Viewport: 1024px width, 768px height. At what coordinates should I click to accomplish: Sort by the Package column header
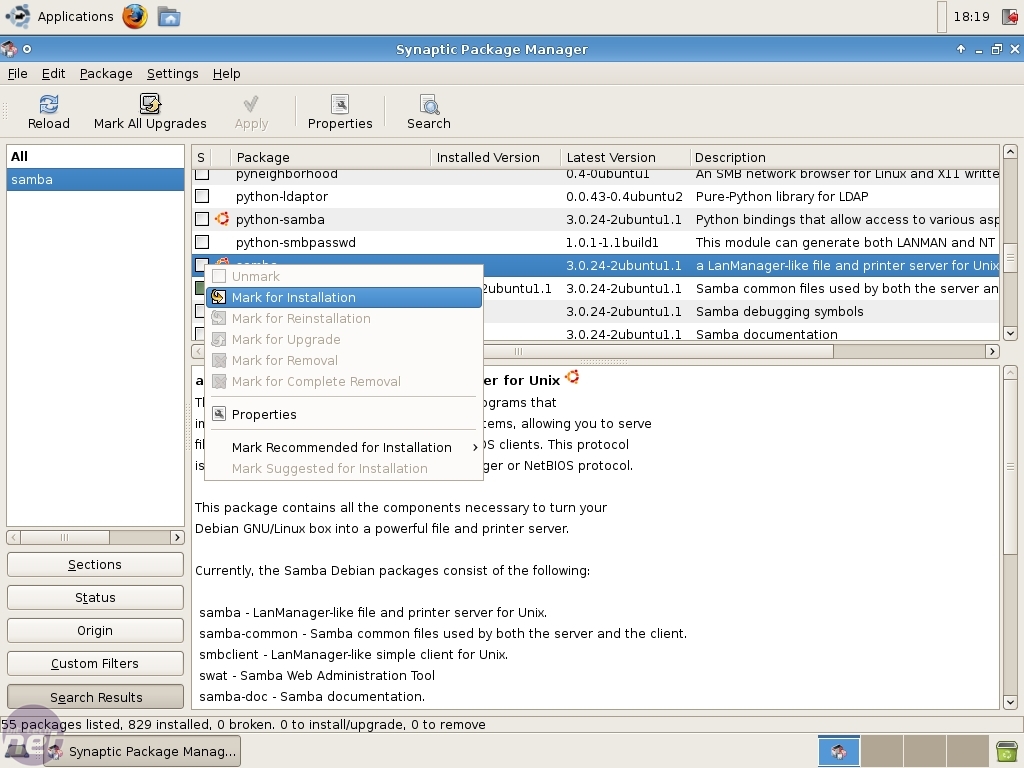point(330,157)
